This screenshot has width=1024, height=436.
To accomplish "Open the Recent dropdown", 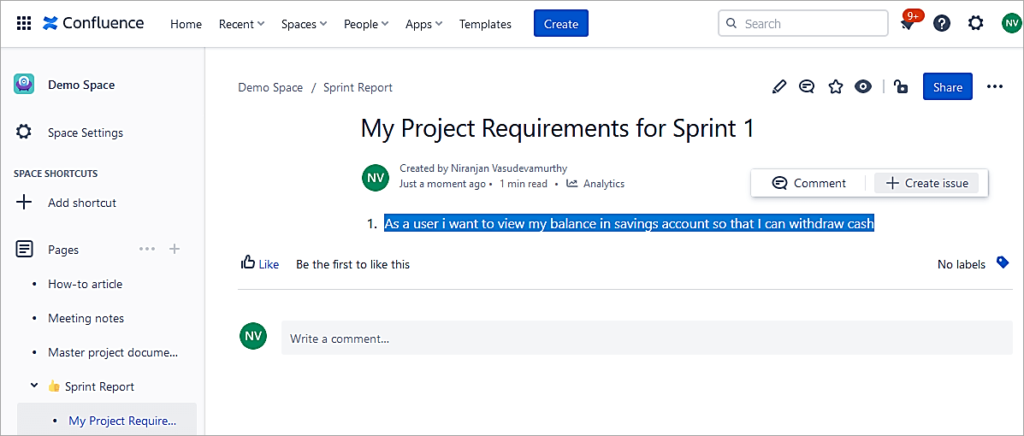I will pos(241,24).
